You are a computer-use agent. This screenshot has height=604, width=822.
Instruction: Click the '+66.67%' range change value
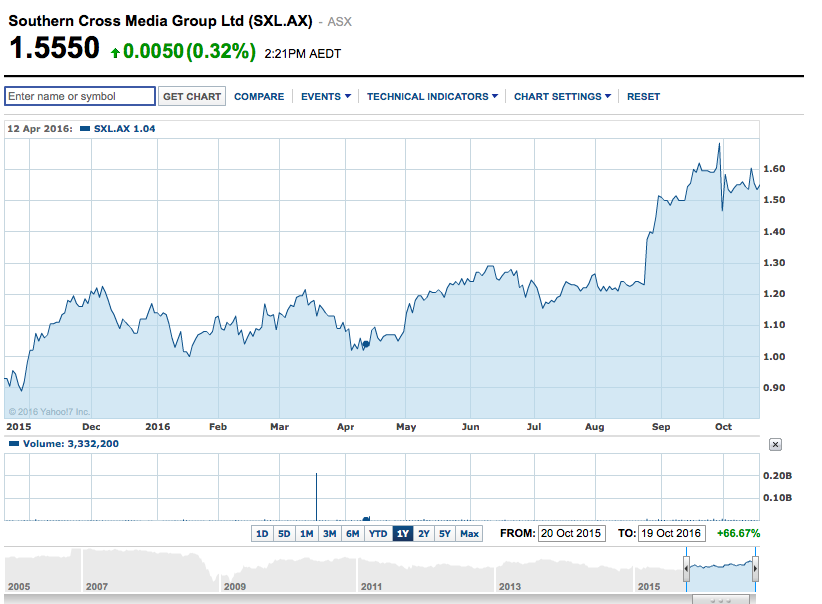point(738,533)
